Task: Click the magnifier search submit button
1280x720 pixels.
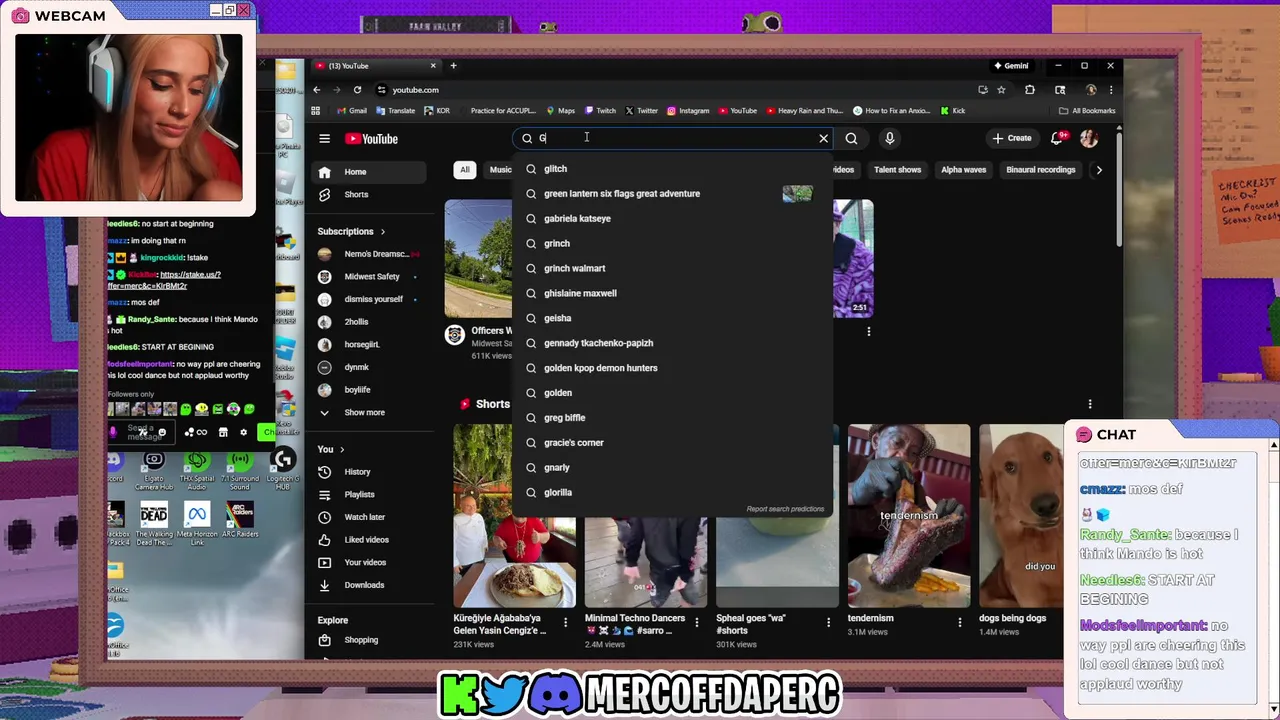Action: click(851, 138)
